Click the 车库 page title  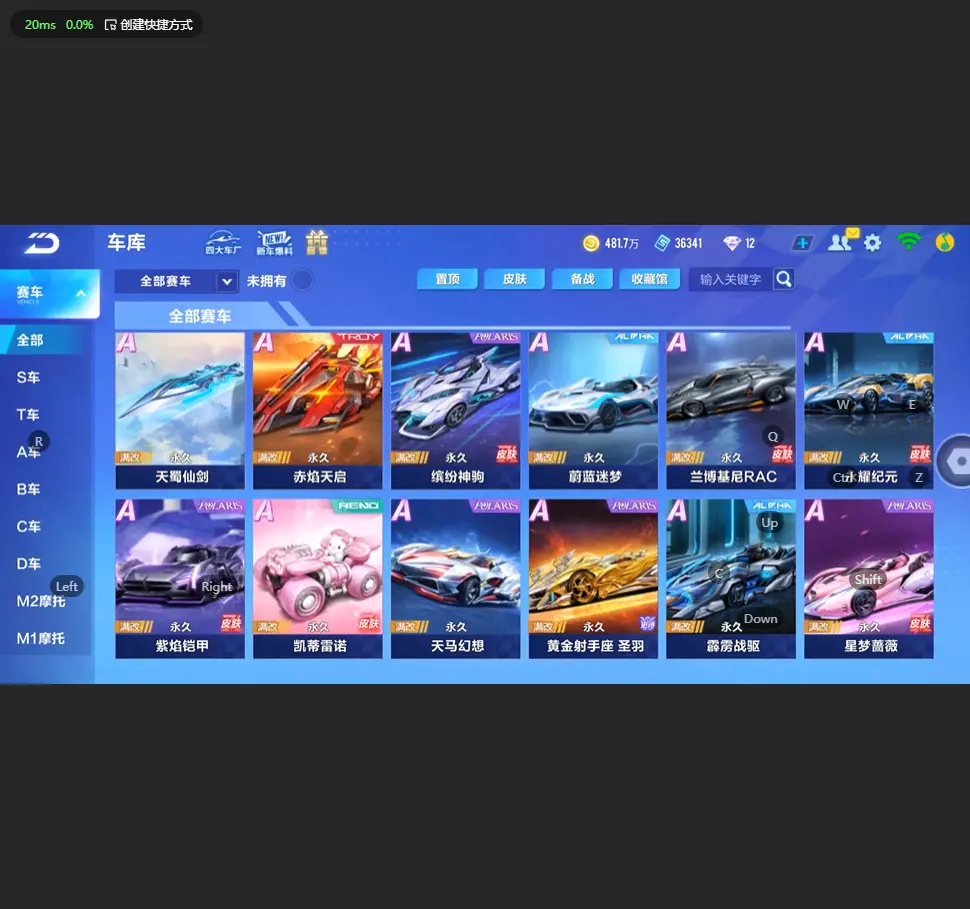[126, 243]
